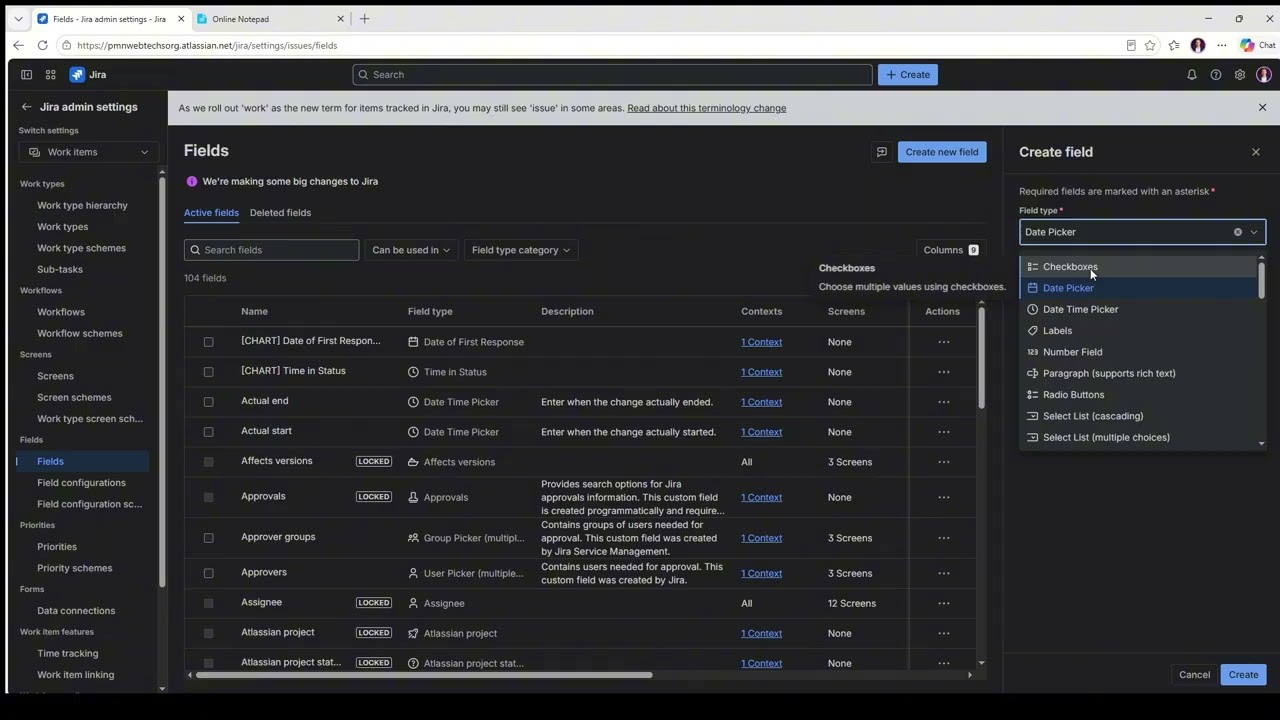The height and width of the screenshot is (720, 1280).
Task: Choose Labels field type option
Action: point(1140,331)
